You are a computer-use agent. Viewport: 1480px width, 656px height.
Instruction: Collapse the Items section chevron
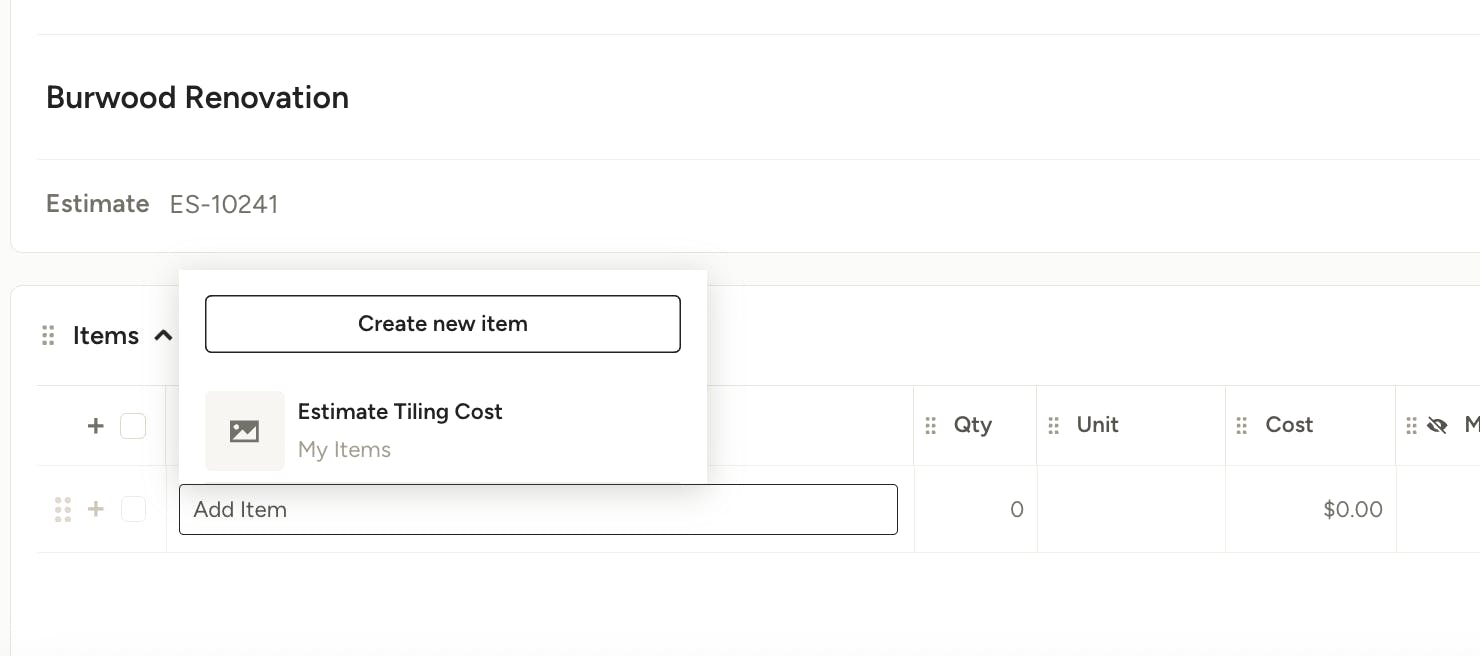164,336
